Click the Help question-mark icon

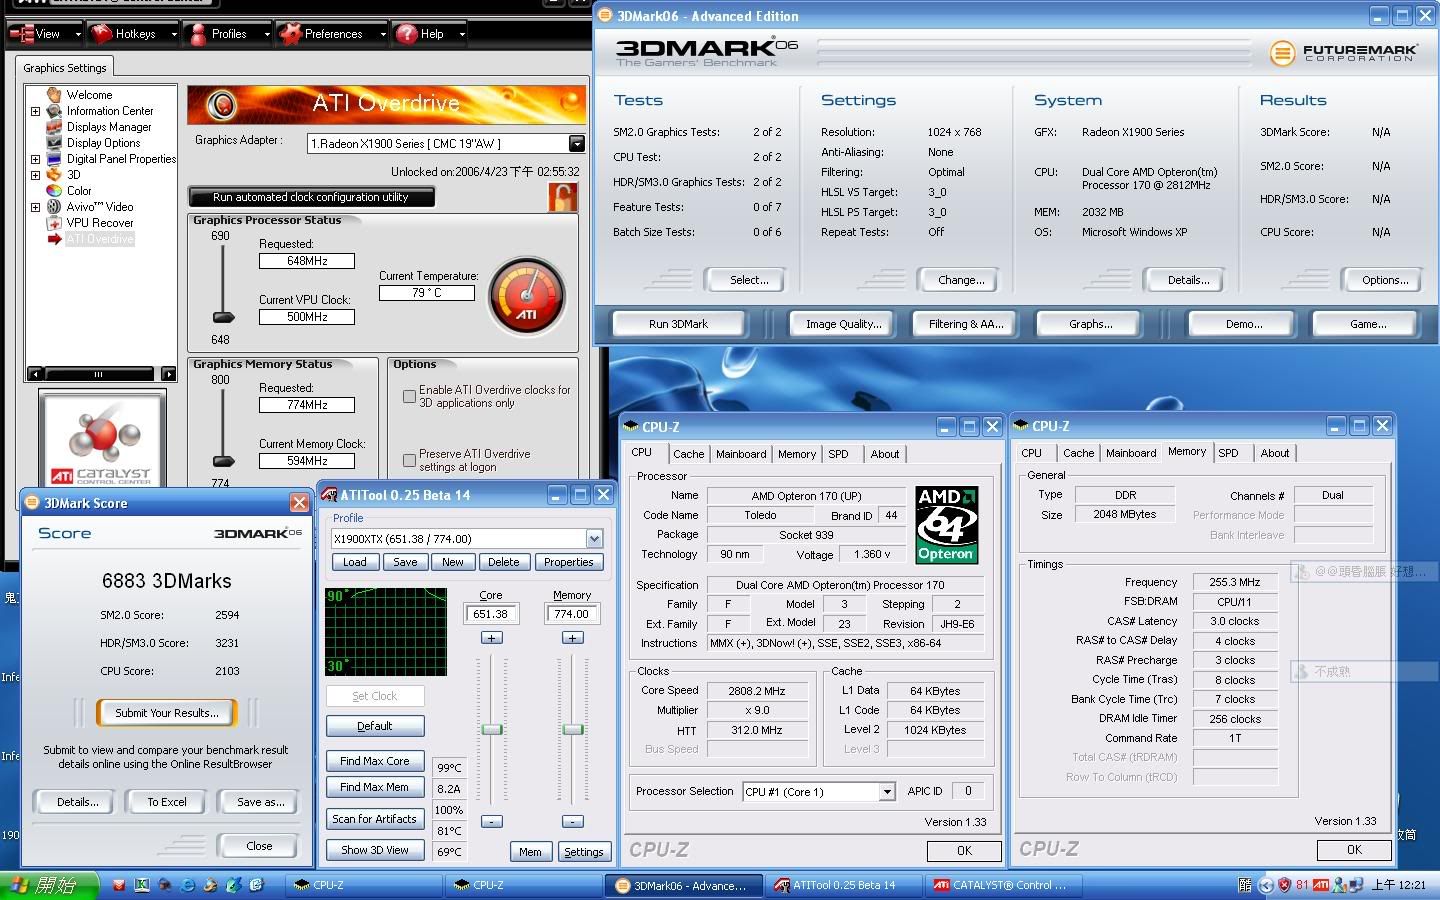[406, 34]
